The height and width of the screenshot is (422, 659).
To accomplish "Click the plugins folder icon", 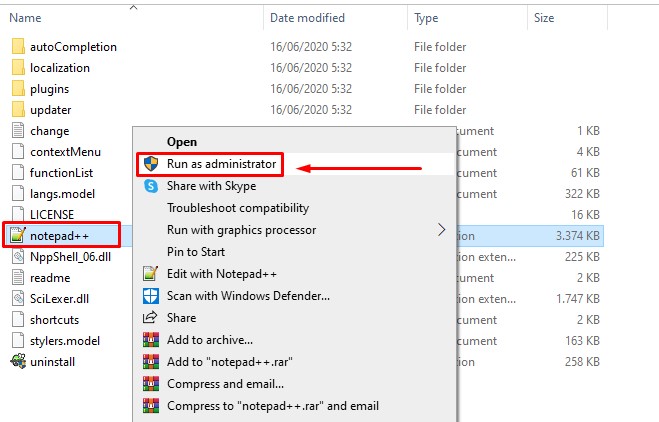I will [x=18, y=88].
